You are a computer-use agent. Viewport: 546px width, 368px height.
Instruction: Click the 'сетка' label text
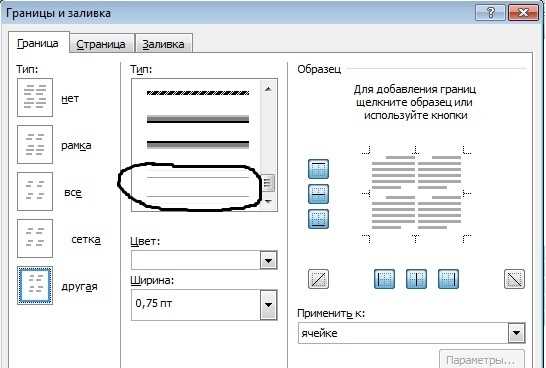(86, 240)
